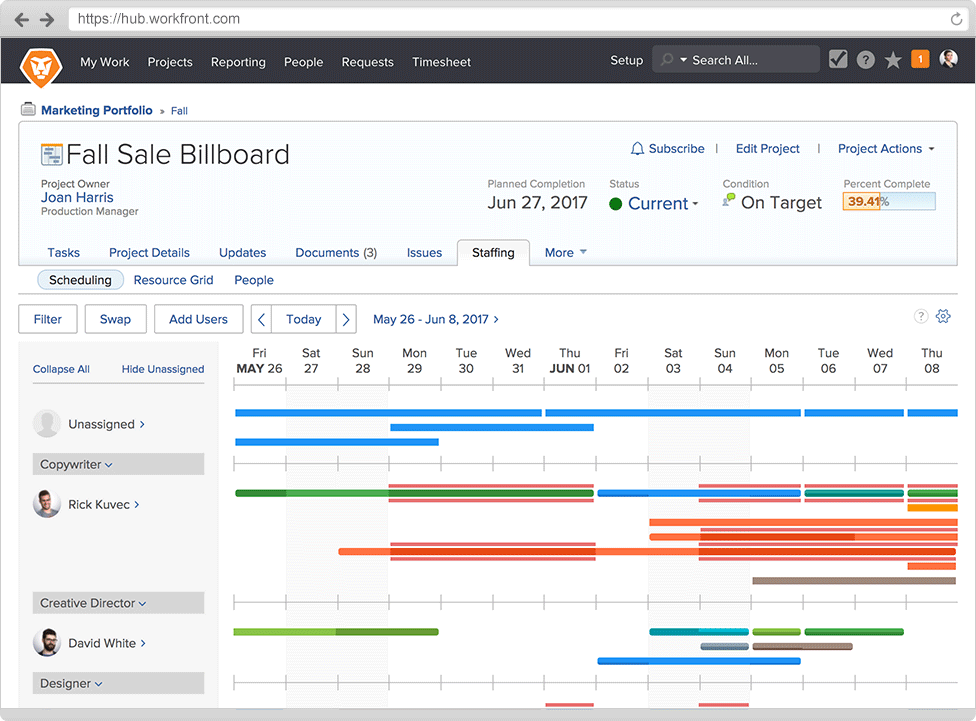976x721 pixels.
Task: Click the Edit Project link
Action: click(767, 149)
